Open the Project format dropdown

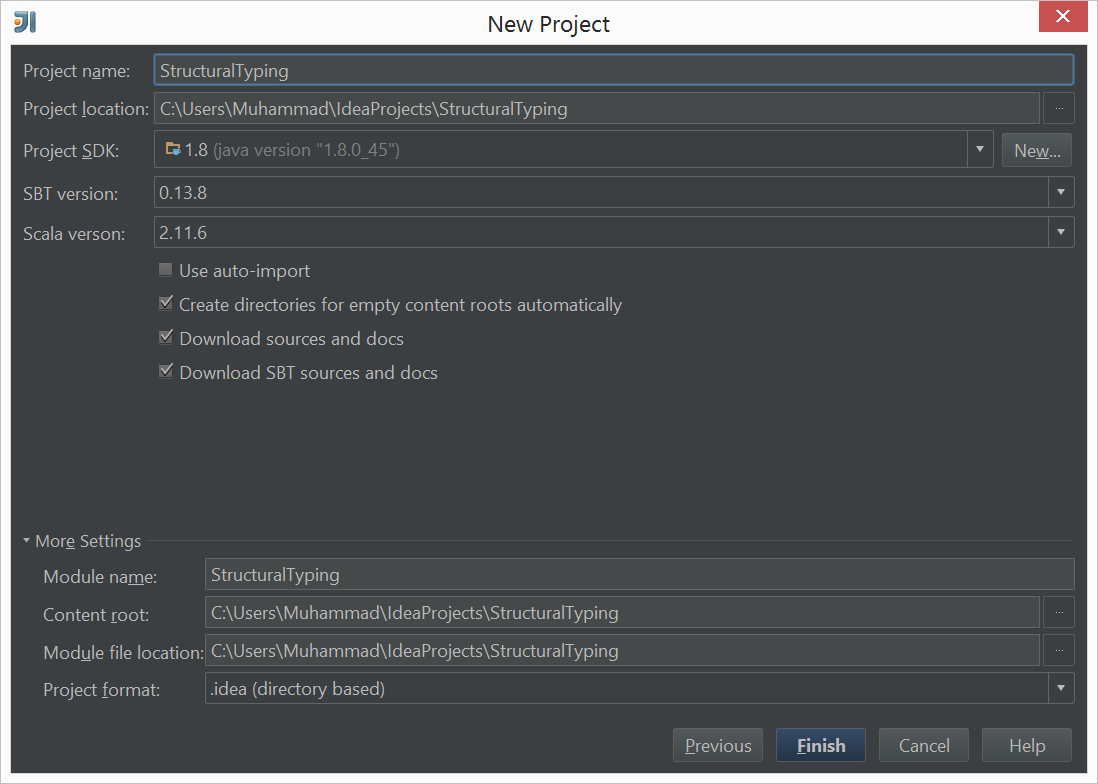(1061, 688)
